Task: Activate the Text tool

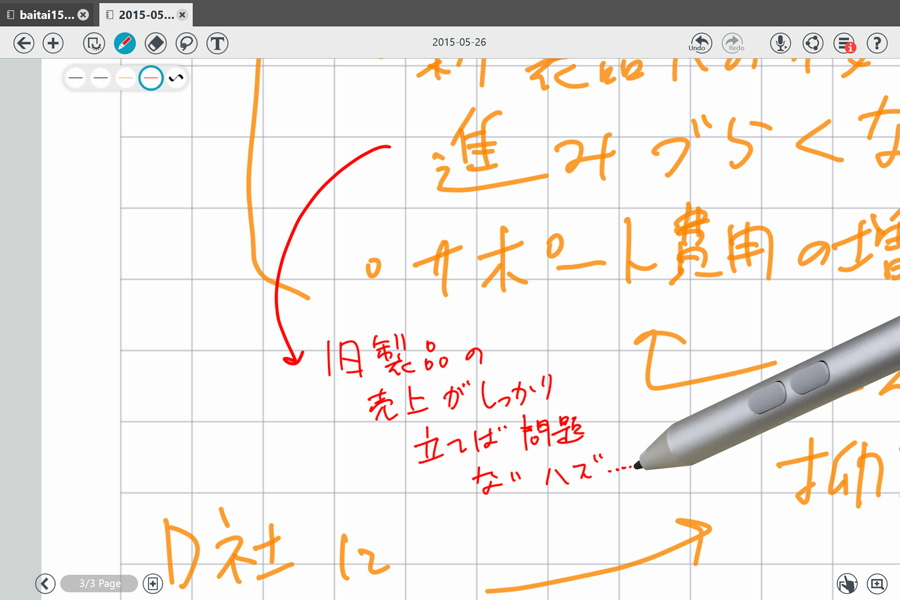Action: 217,43
